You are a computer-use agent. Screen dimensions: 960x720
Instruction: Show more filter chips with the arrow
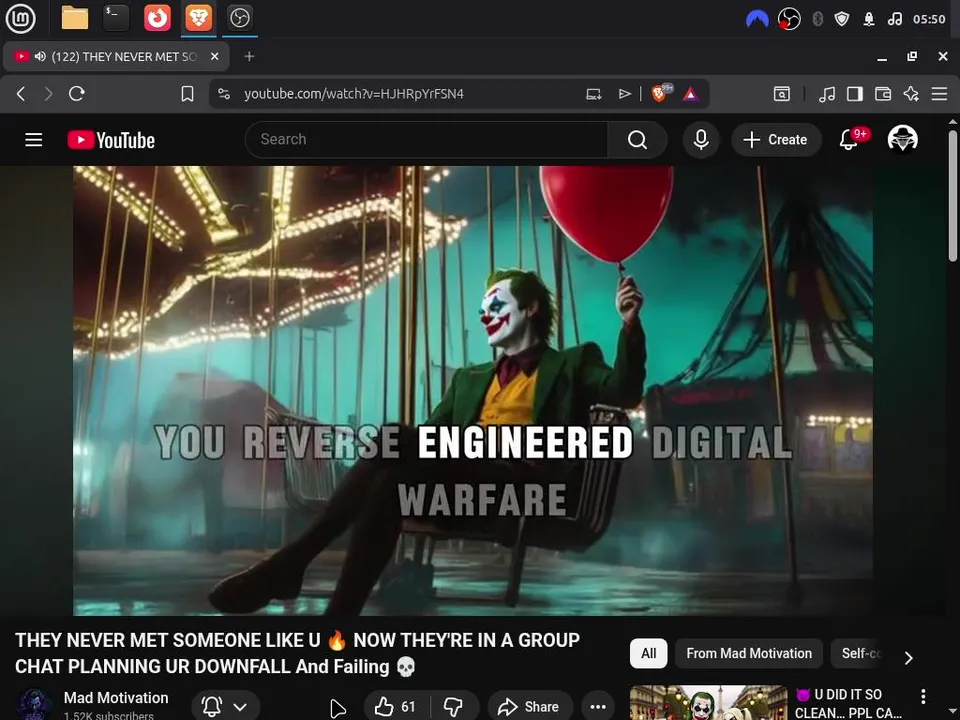pos(909,658)
